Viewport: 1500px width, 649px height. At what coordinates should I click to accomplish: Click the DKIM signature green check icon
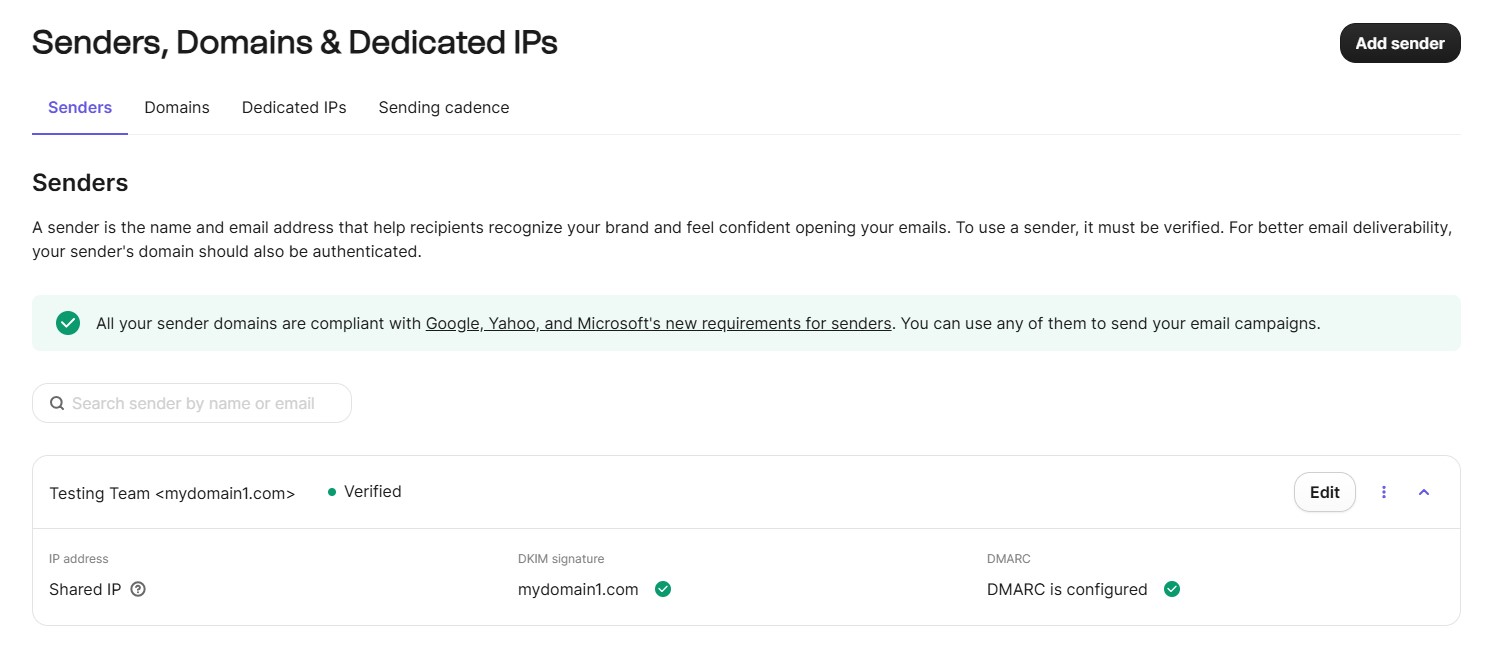[662, 589]
